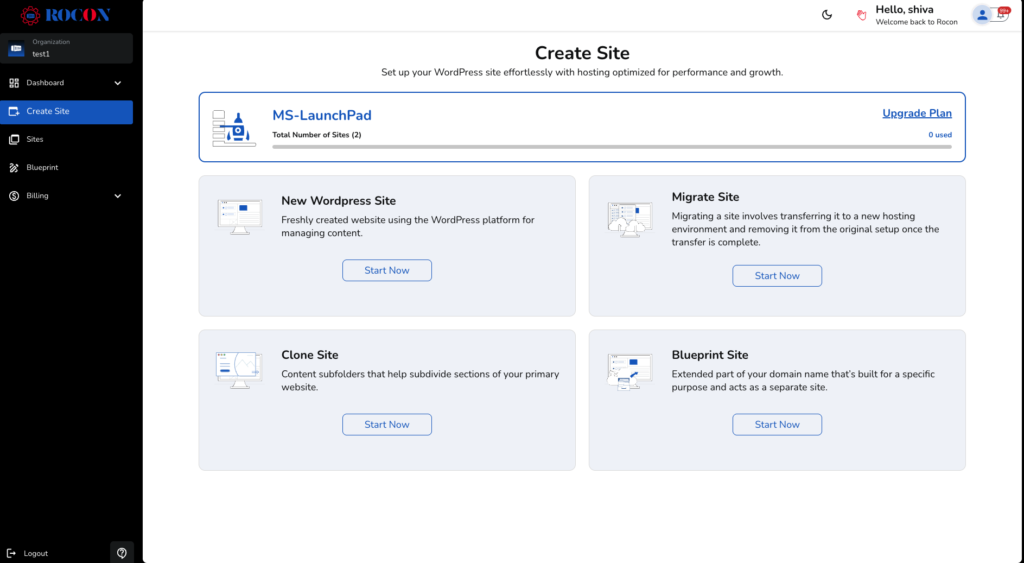Viewport: 1024px width, 563px height.
Task: Start Now under New Wordpress Site
Action: tap(387, 271)
